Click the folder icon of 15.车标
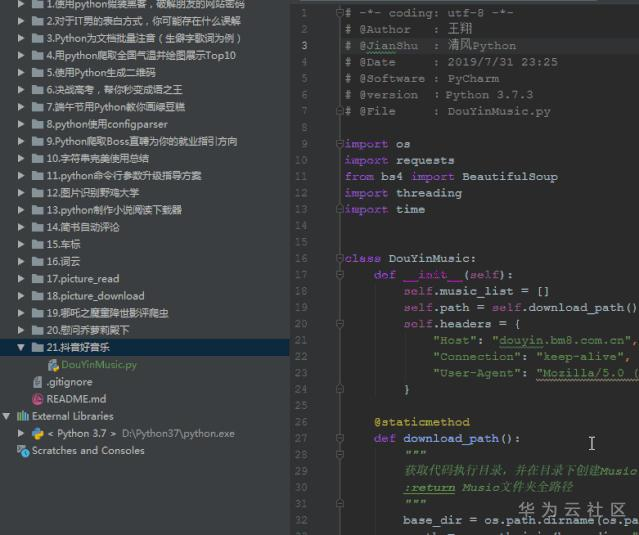The image size is (639, 535). (x=37, y=244)
